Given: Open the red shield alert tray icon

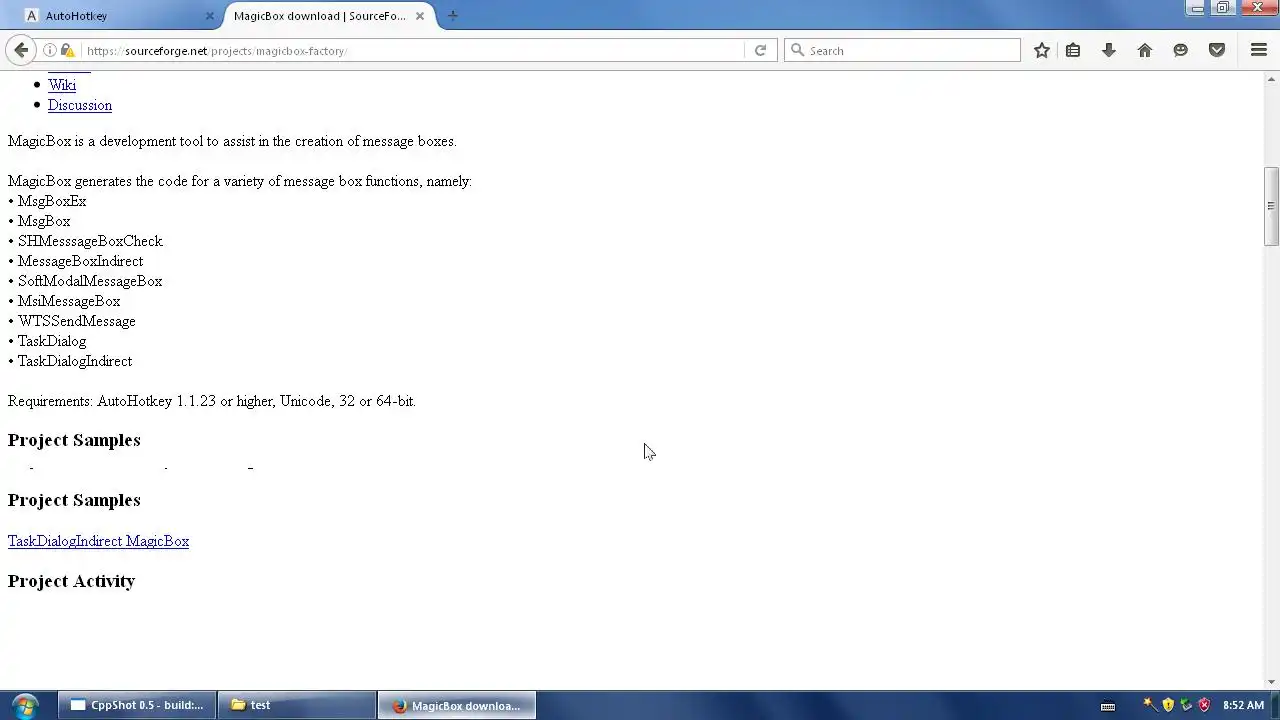Looking at the screenshot, I should pos(1204,705).
